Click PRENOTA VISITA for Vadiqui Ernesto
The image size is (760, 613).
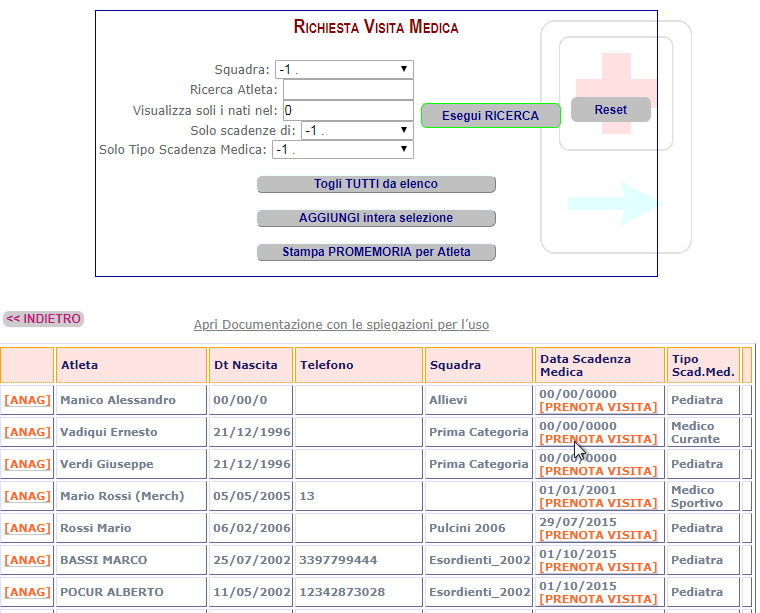pos(598,439)
